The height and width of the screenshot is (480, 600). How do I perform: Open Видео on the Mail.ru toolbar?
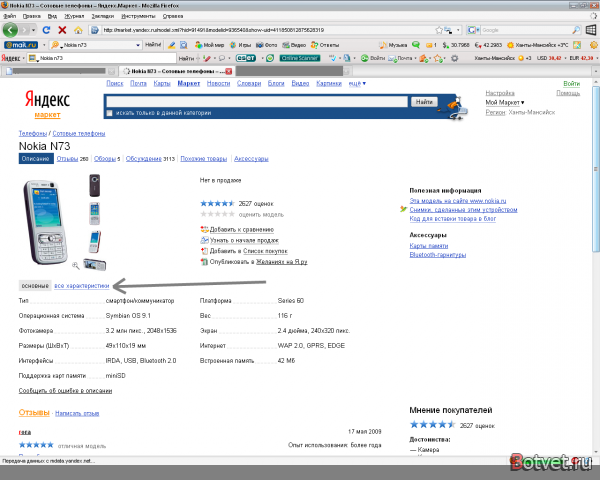(294, 45)
